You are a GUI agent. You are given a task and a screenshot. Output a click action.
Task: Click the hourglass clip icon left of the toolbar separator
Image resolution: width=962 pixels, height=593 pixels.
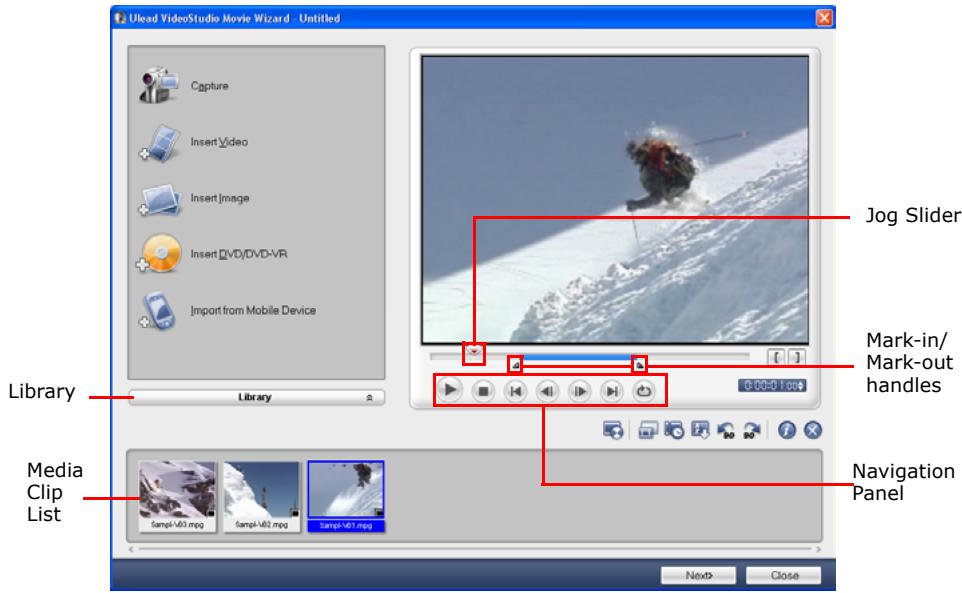coord(612,430)
